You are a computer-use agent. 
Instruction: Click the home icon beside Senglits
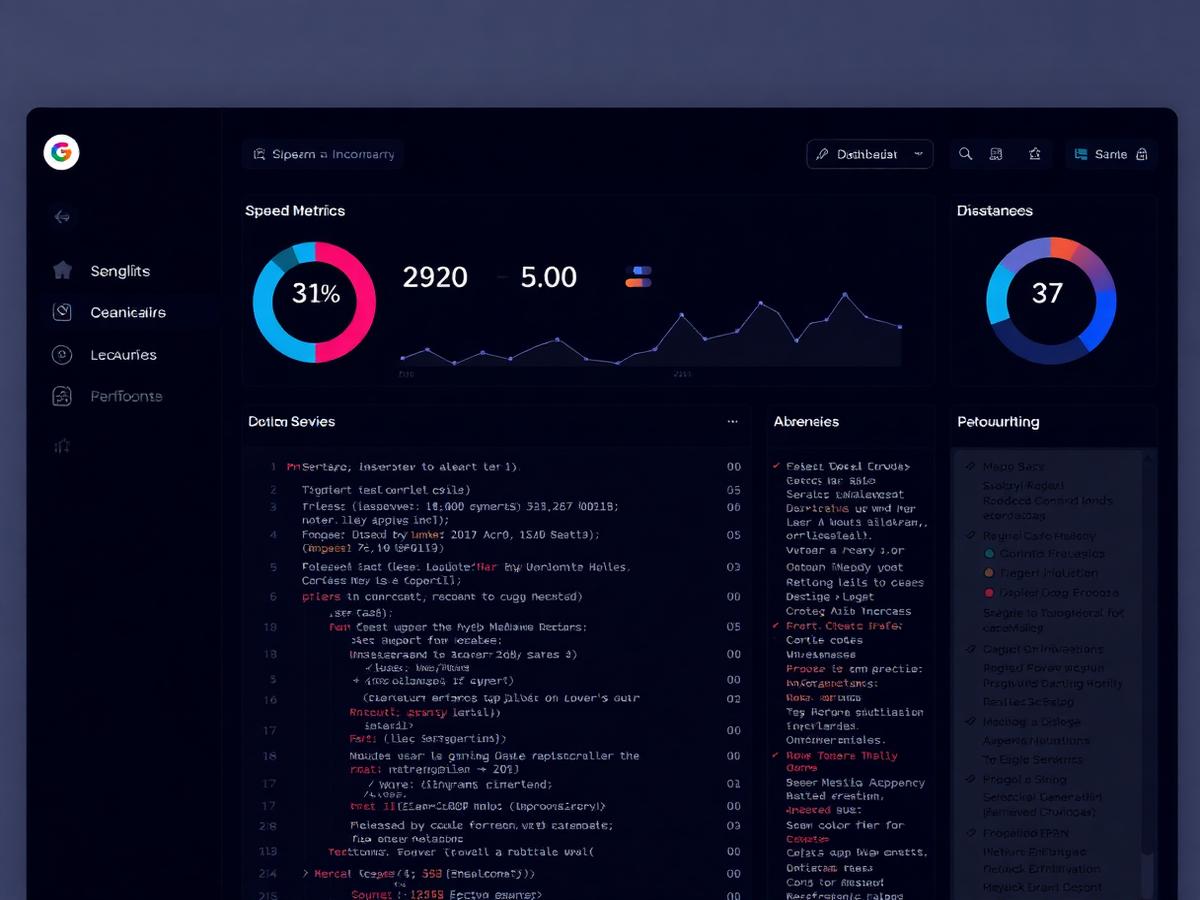(62, 270)
